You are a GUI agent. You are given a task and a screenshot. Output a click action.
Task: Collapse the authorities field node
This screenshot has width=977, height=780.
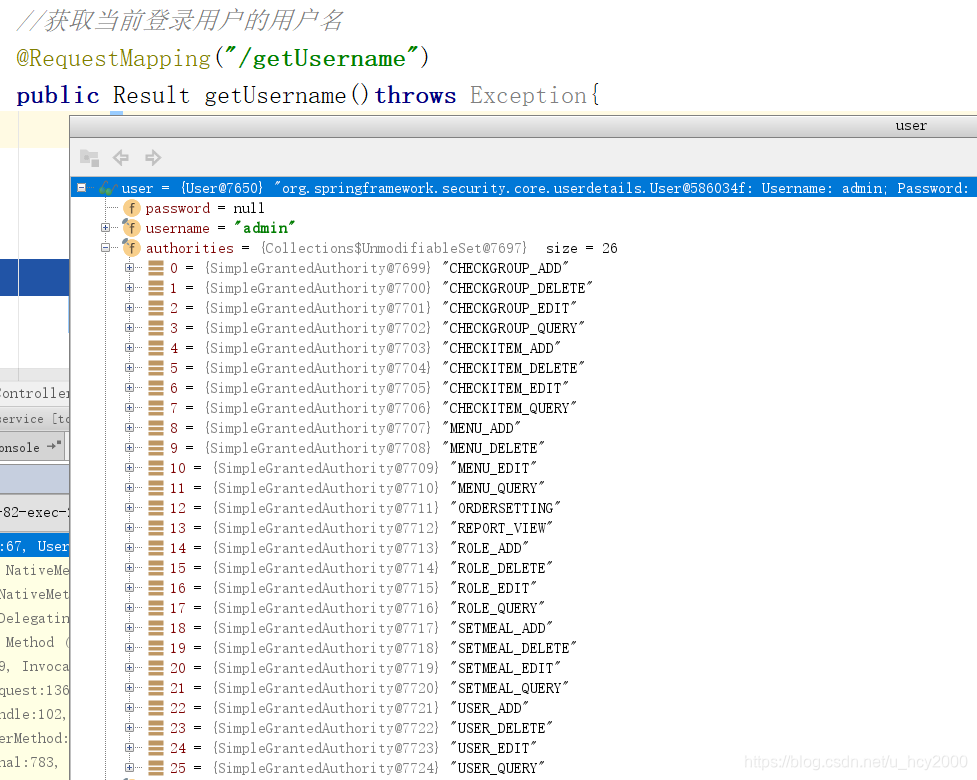[105, 247]
